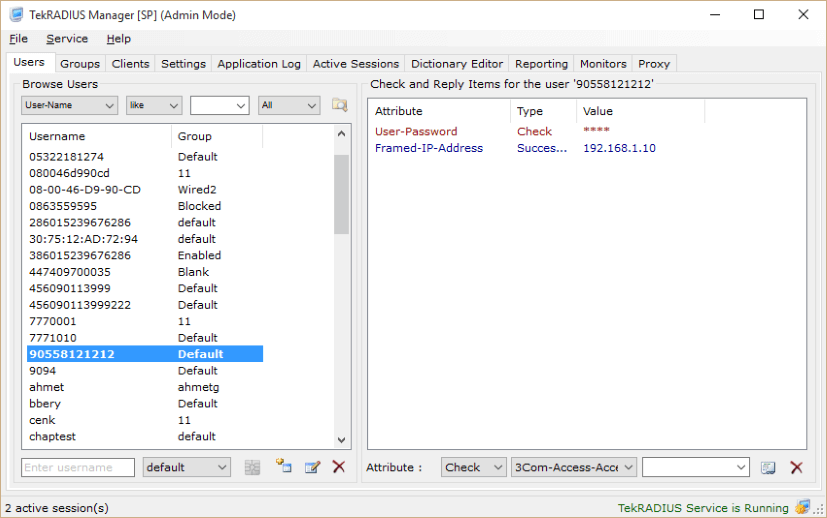
Task: Open the 3Com-Access-Accept attribute name dropdown
Action: click(574, 467)
